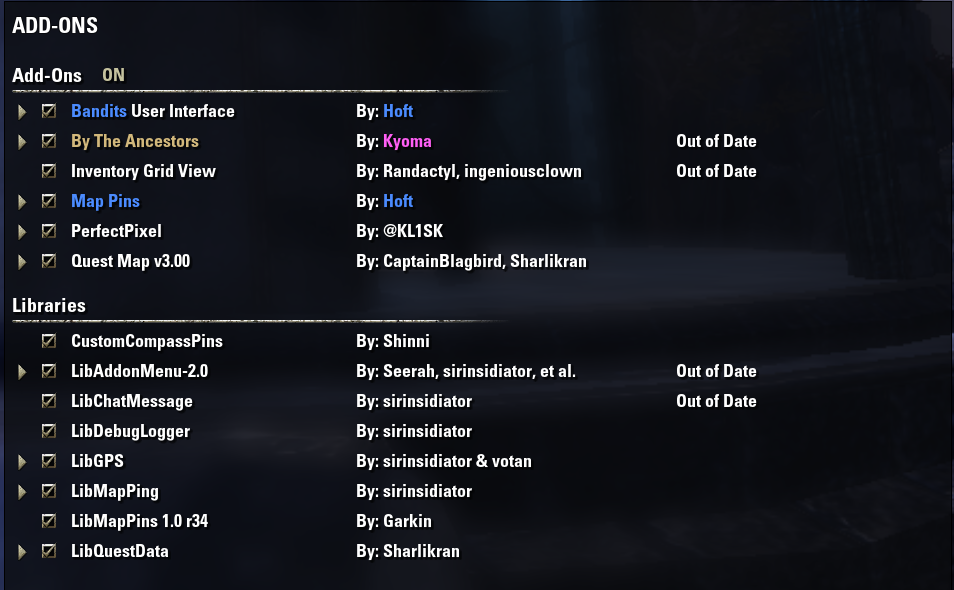Select the Map Pins add-on name
954x590 pixels.
105,201
